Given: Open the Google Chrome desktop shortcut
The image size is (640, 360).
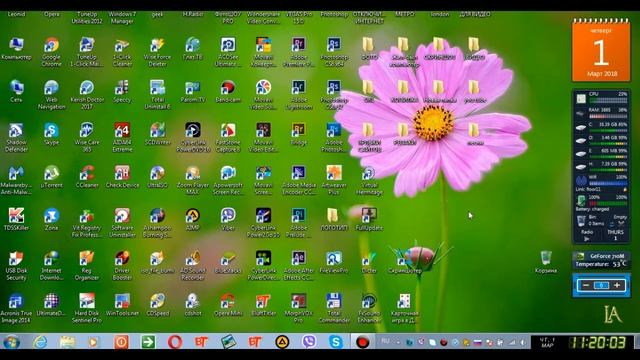Looking at the screenshot, I should coord(51,51).
